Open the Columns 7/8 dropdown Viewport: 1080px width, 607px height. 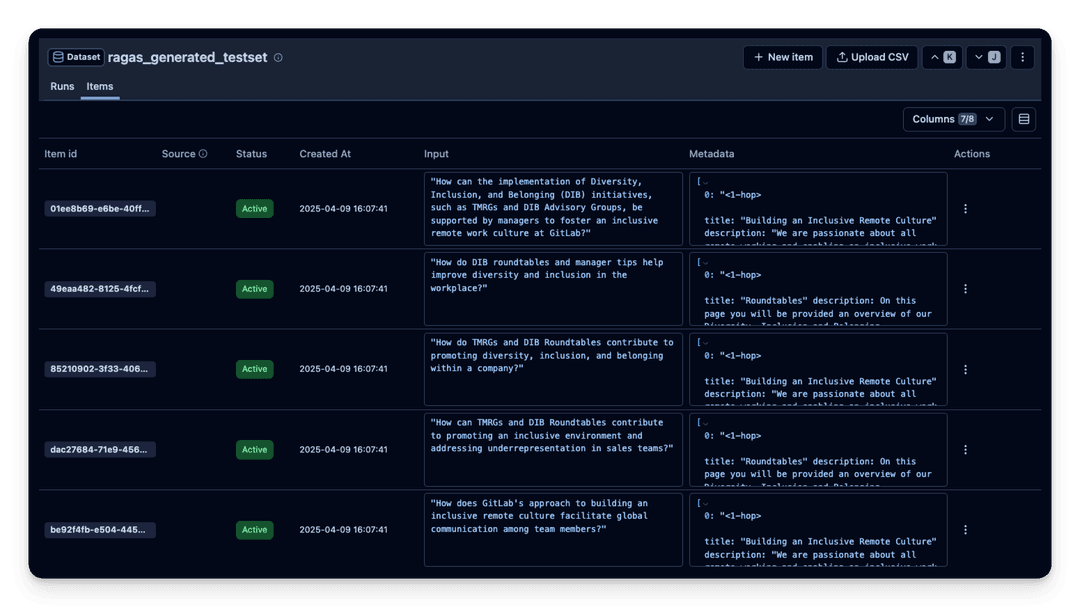tap(953, 119)
